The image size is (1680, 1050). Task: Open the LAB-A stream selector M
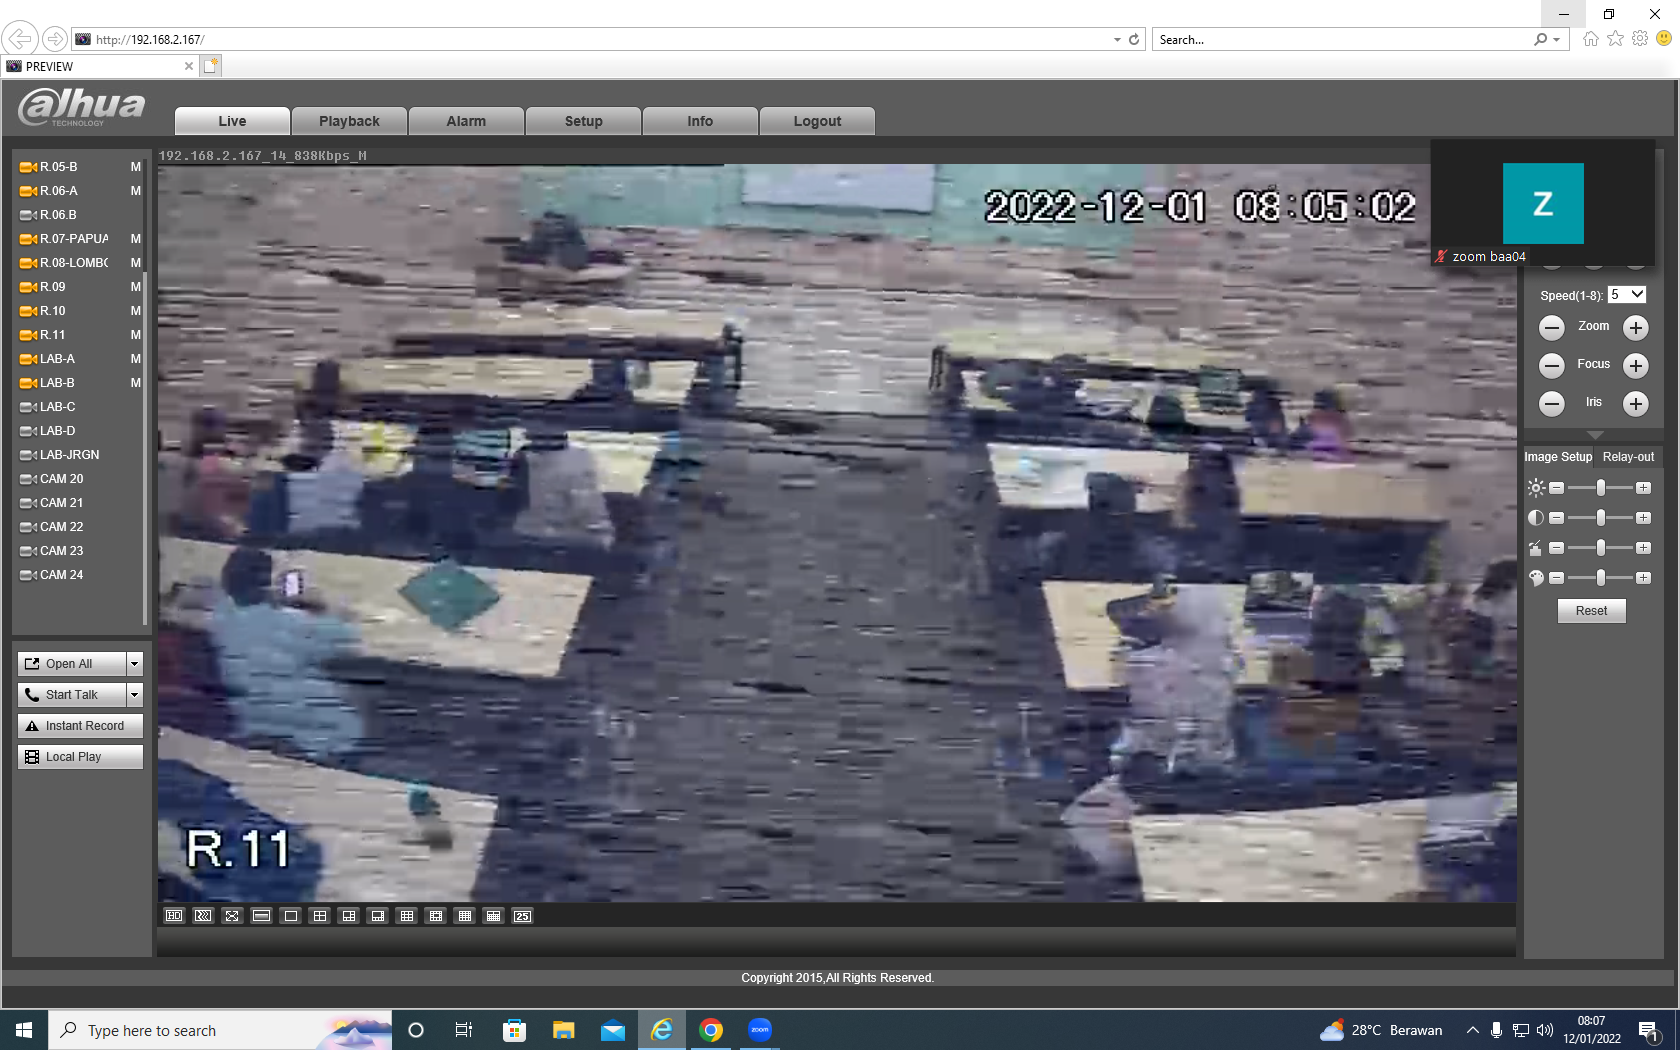[x=136, y=359]
